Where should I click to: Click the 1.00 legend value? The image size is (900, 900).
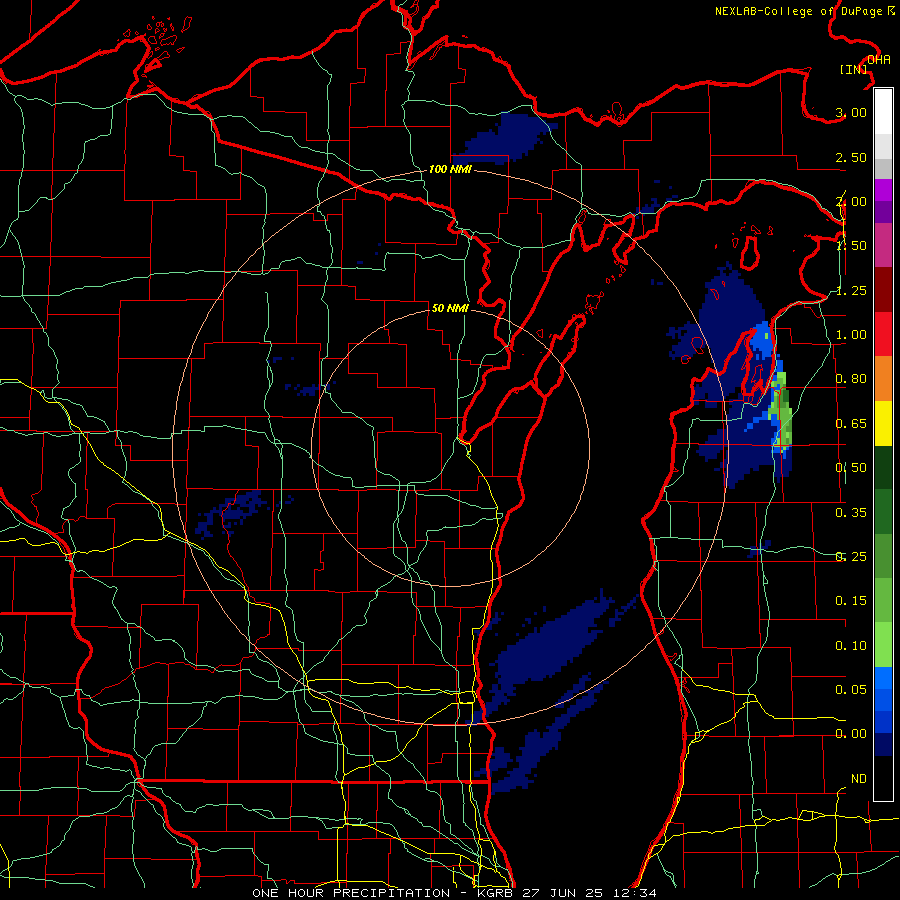click(x=851, y=335)
